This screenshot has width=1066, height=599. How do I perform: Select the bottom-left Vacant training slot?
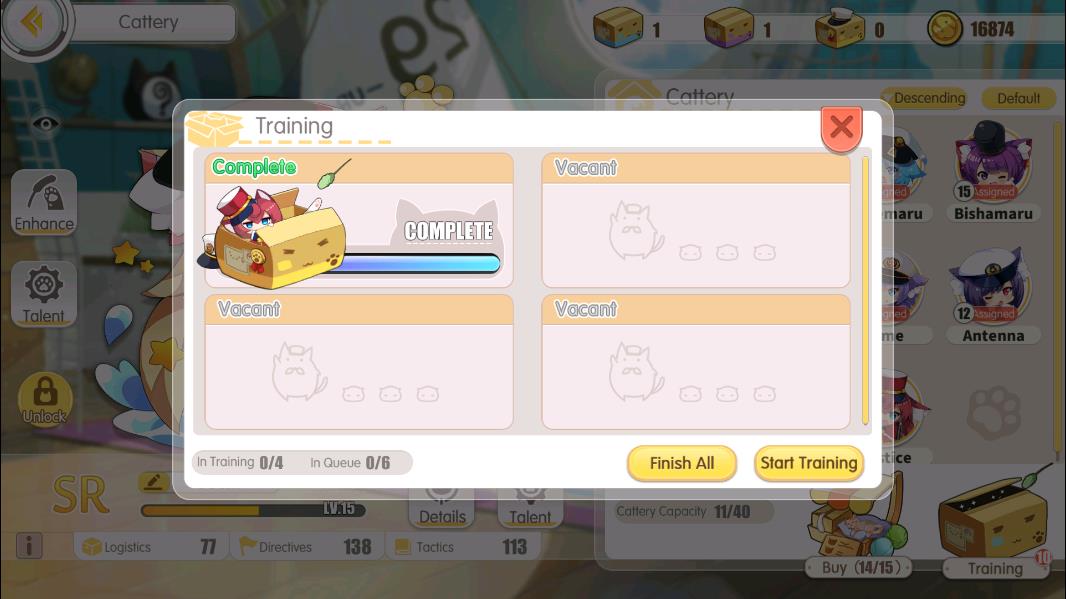359,361
